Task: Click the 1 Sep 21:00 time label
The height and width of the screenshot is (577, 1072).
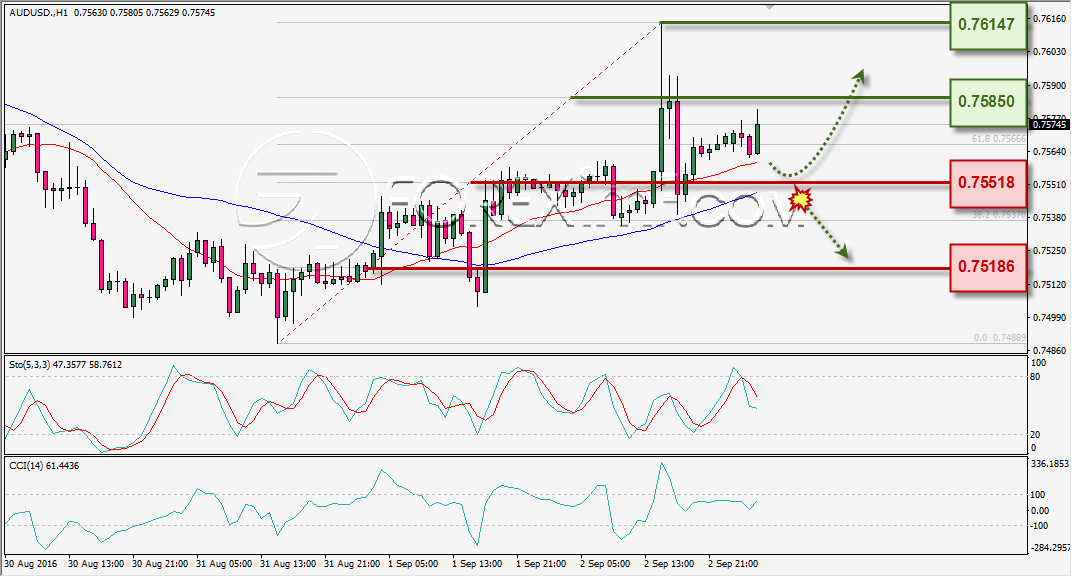Action: click(x=541, y=564)
